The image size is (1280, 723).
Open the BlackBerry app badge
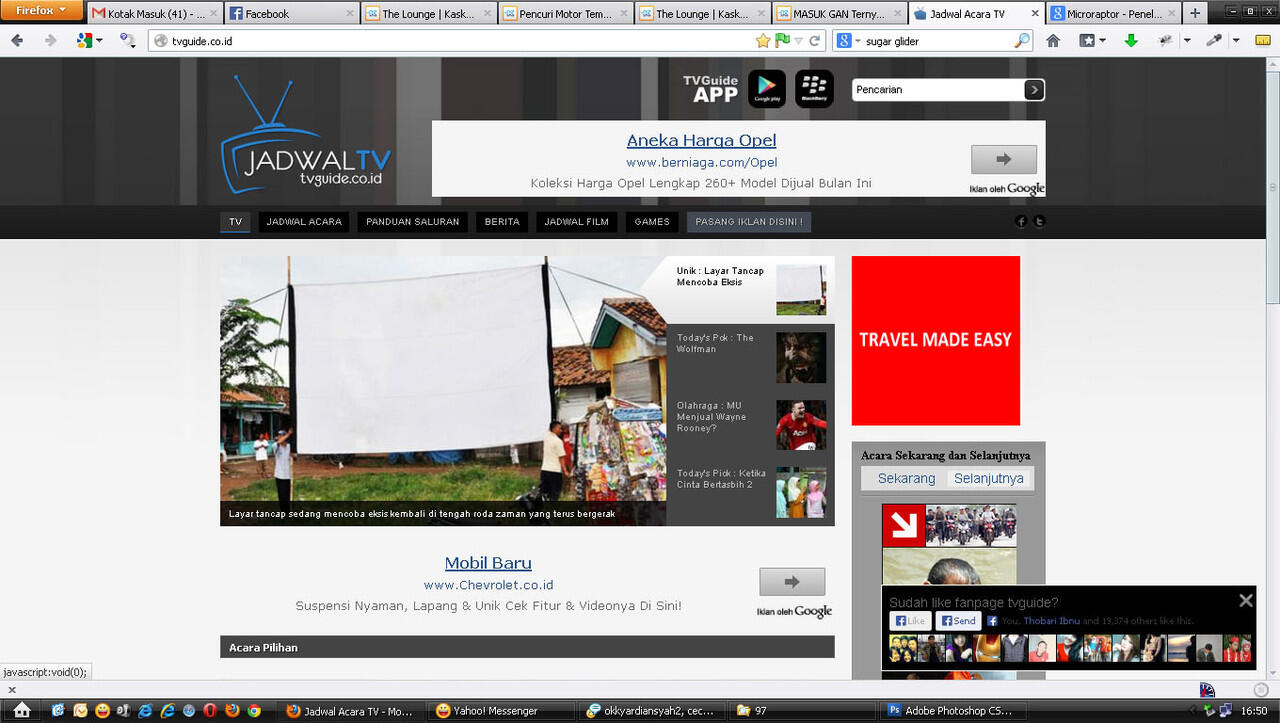[814, 89]
